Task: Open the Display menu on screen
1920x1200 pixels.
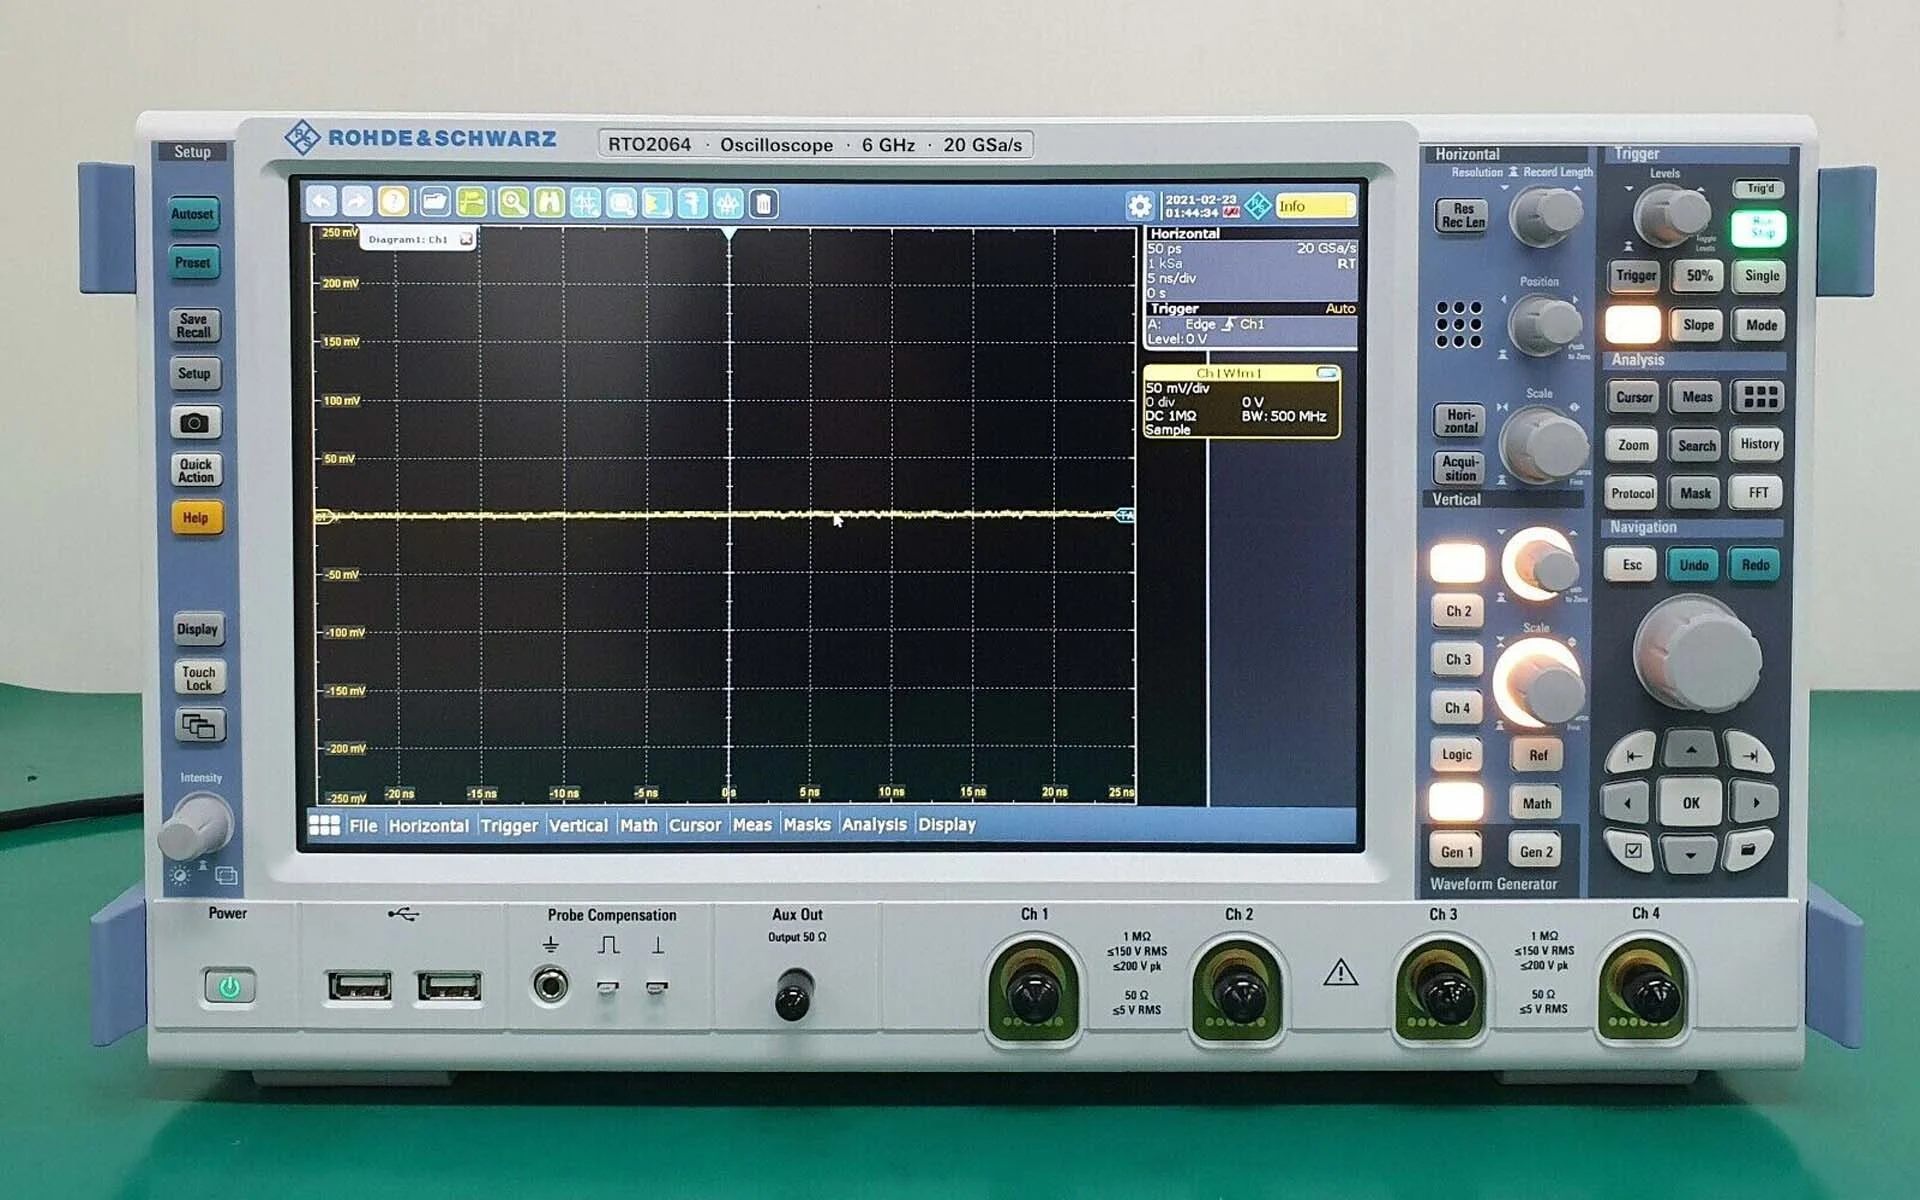Action: (946, 825)
